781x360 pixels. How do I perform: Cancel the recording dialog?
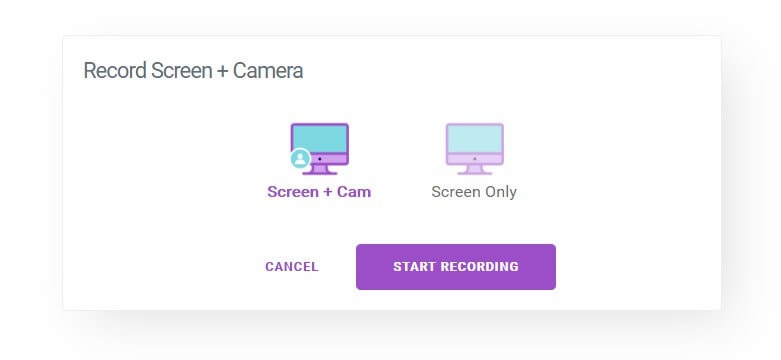[292, 267]
